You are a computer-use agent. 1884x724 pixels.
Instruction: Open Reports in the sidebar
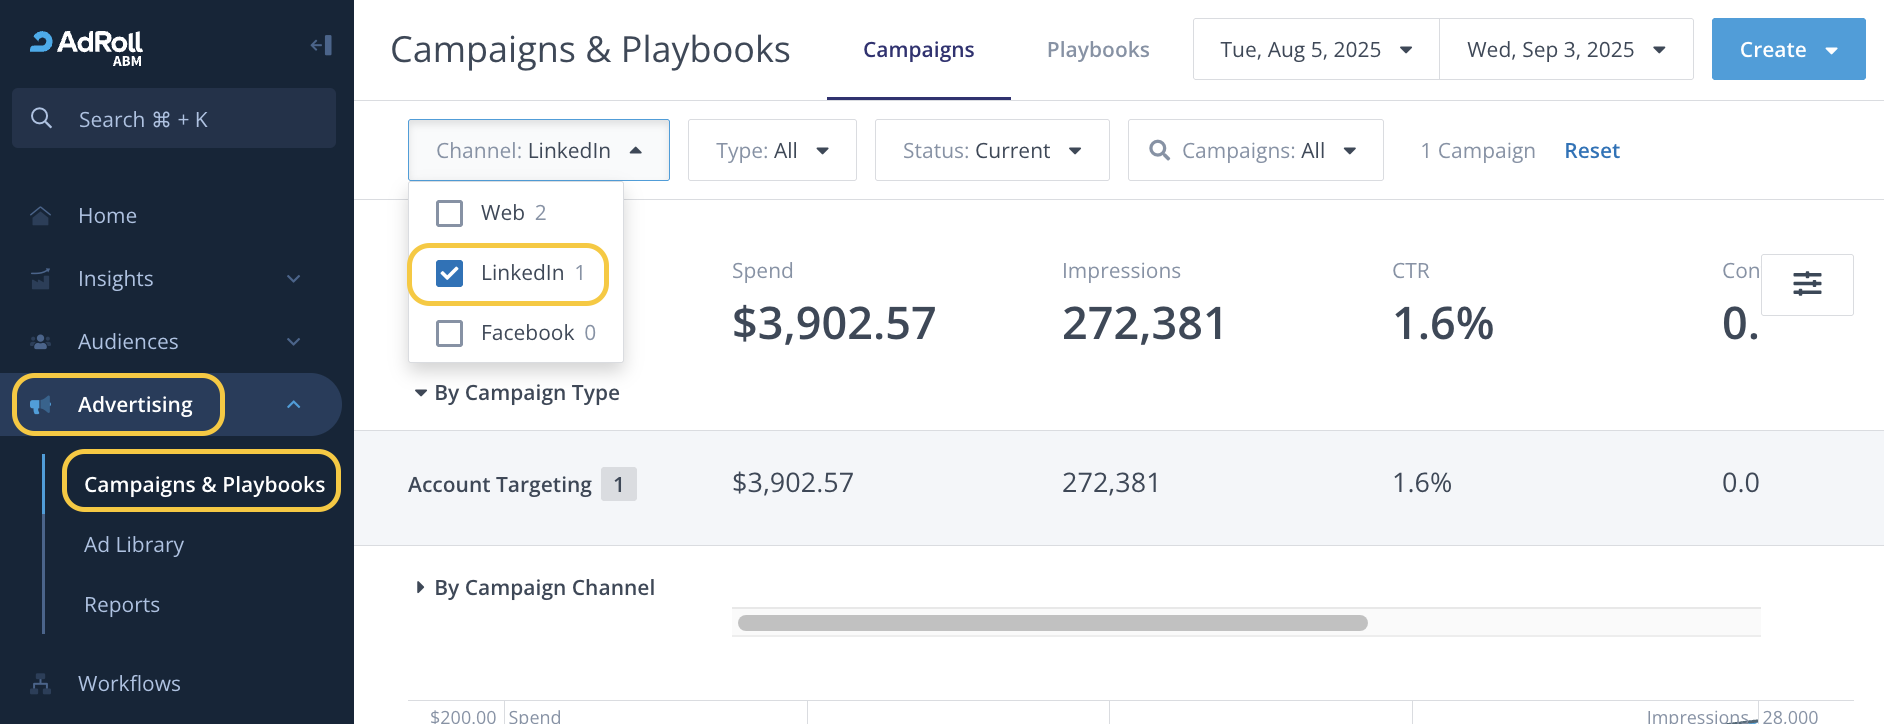click(x=122, y=604)
